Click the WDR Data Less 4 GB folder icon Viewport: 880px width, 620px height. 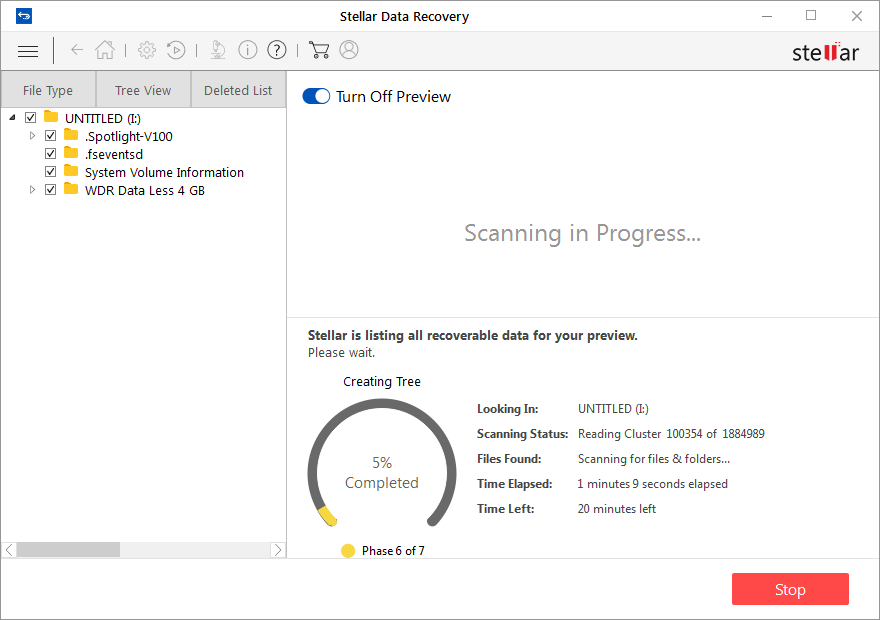tap(71, 189)
